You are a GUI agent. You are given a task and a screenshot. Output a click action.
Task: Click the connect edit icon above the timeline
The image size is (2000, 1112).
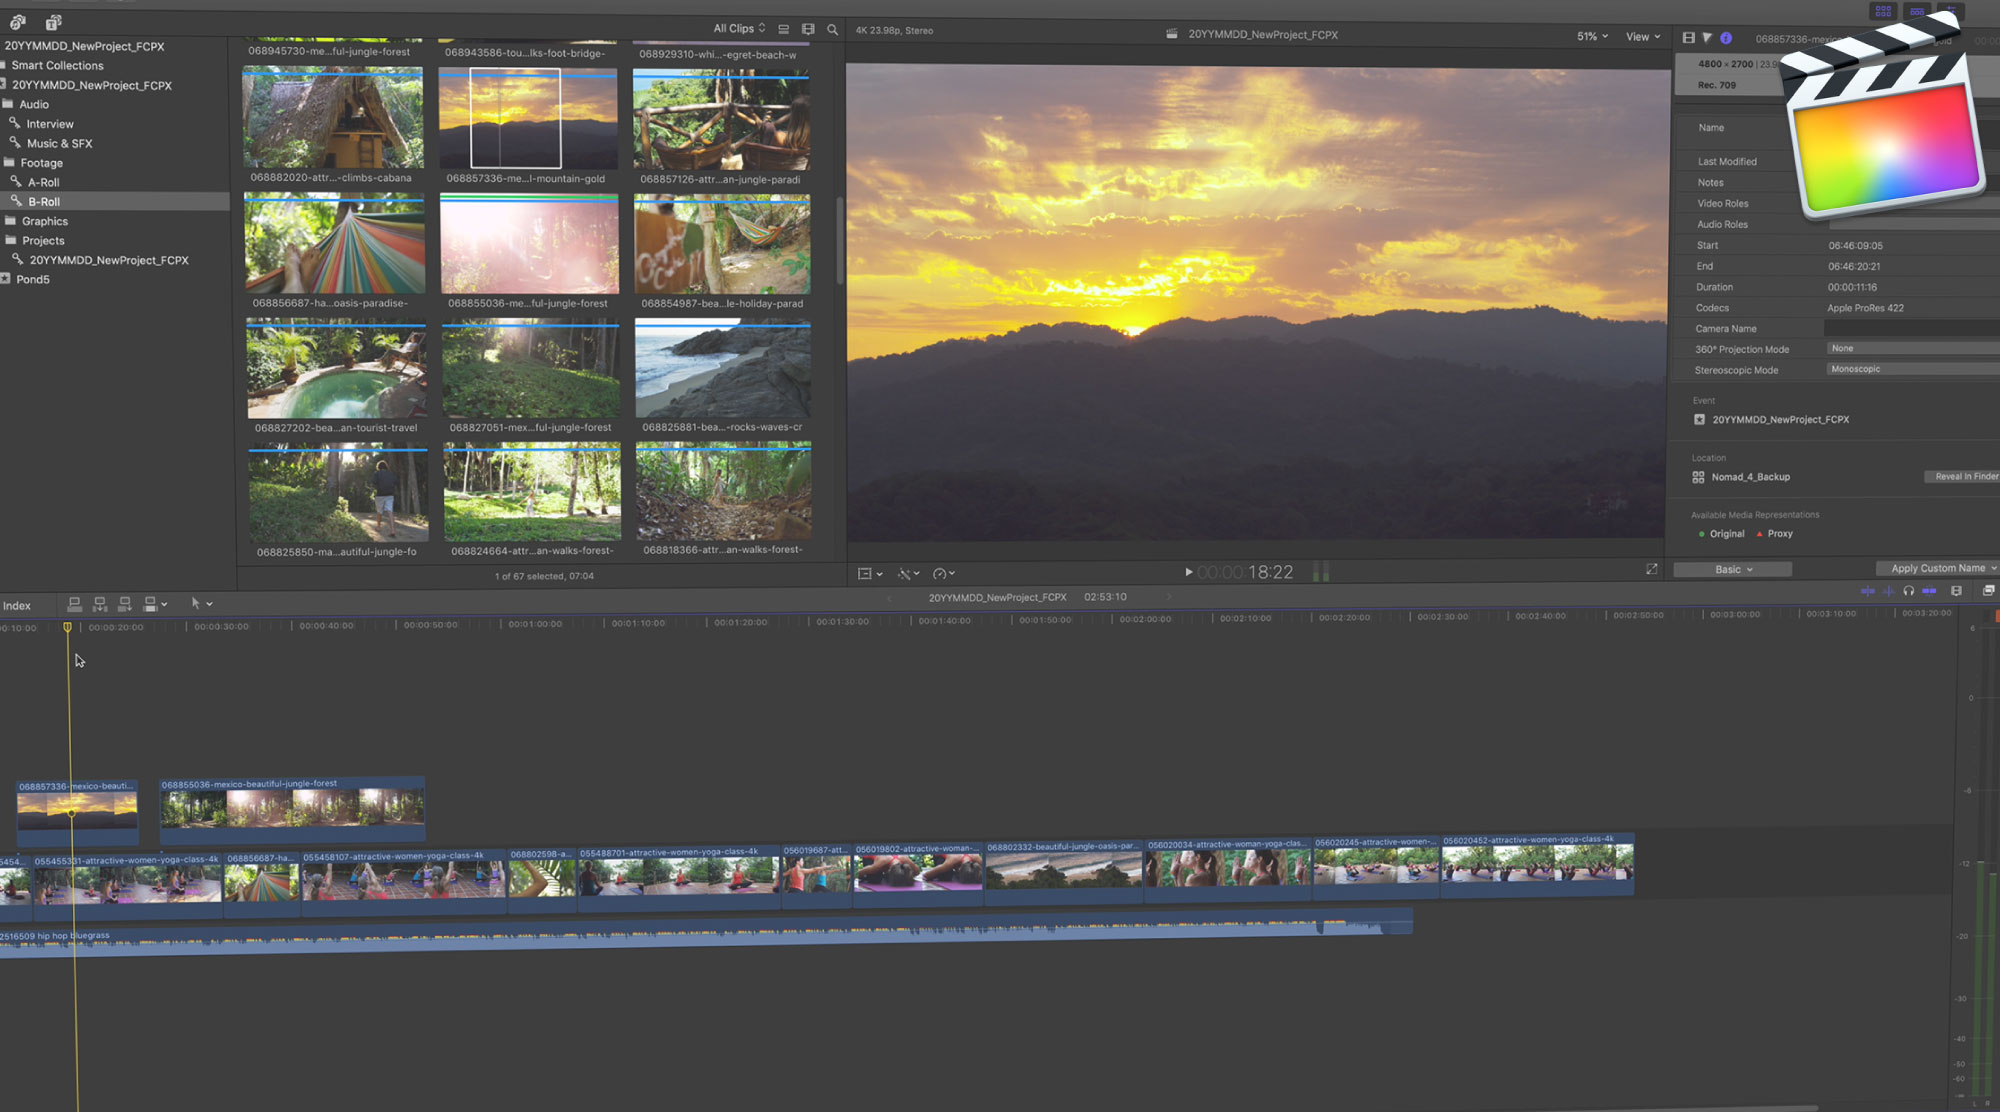(x=75, y=604)
